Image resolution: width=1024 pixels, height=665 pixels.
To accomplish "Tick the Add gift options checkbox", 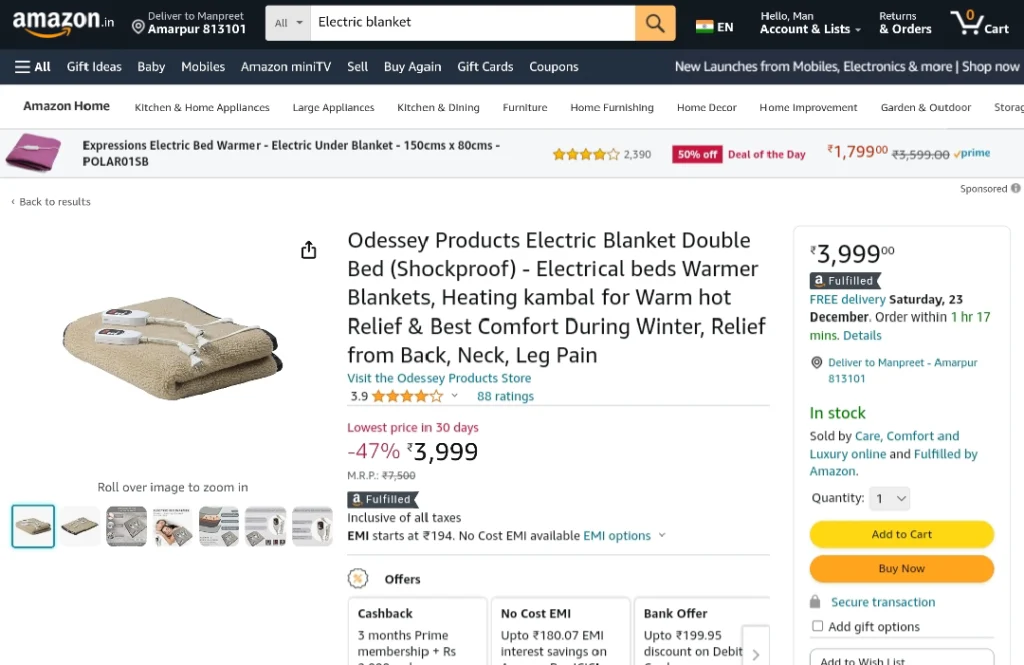I will point(817,626).
